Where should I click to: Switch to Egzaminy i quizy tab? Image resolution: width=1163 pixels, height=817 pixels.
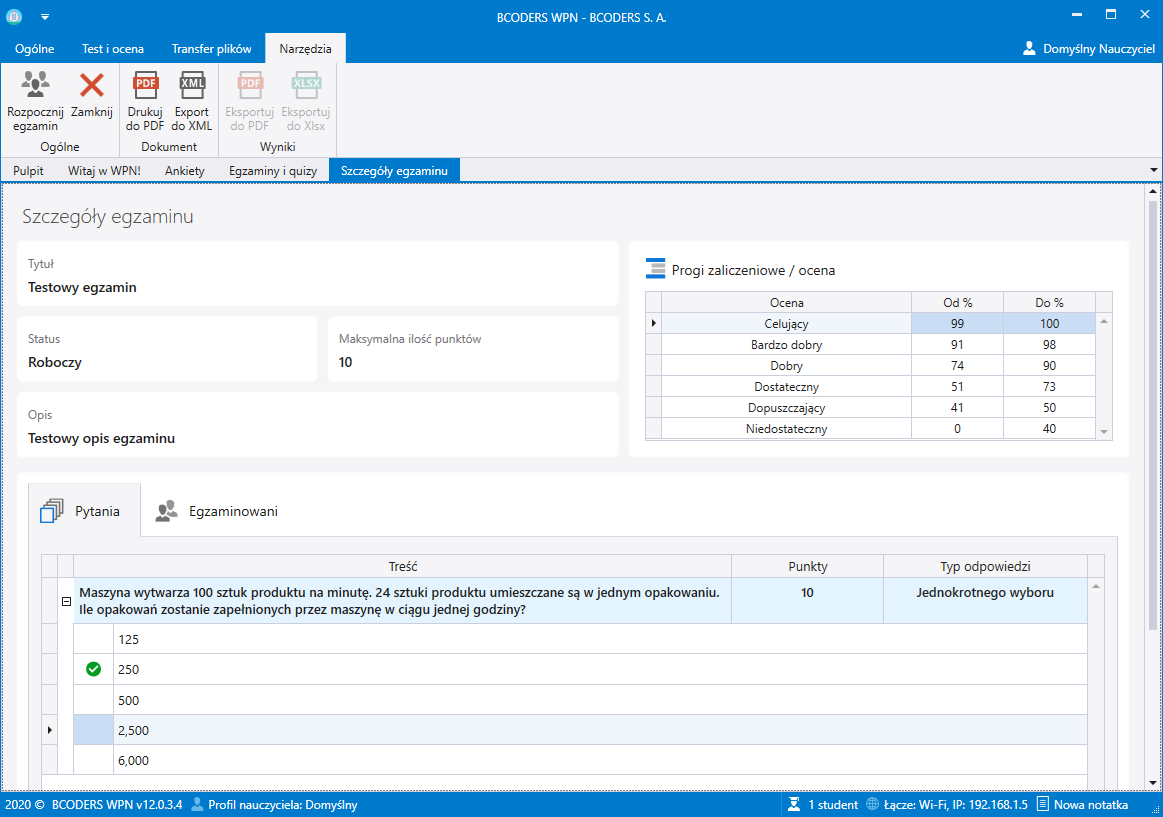click(x=273, y=171)
